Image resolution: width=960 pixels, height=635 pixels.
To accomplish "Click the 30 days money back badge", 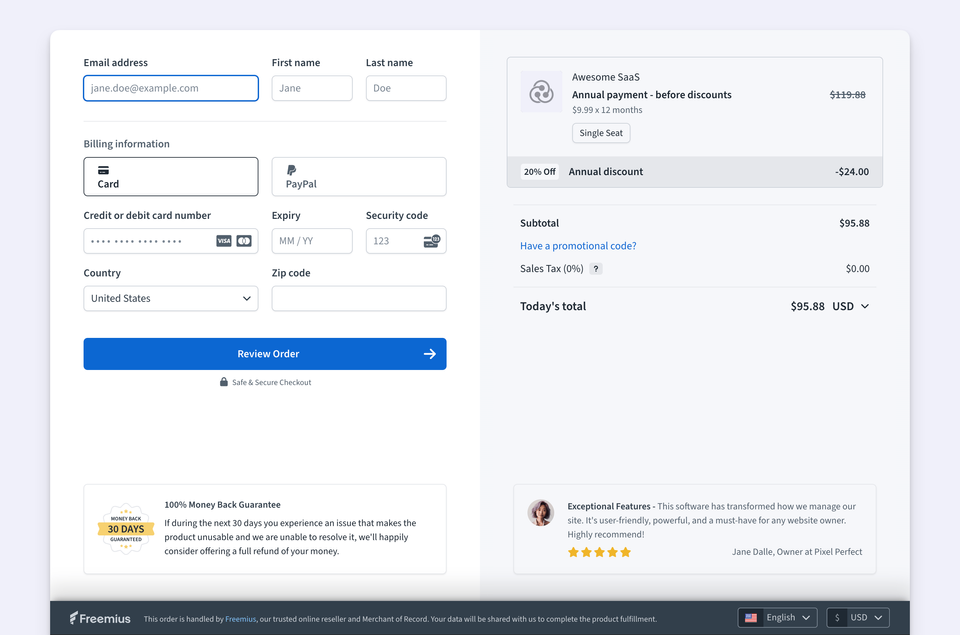I will pyautogui.click(x=126, y=529).
